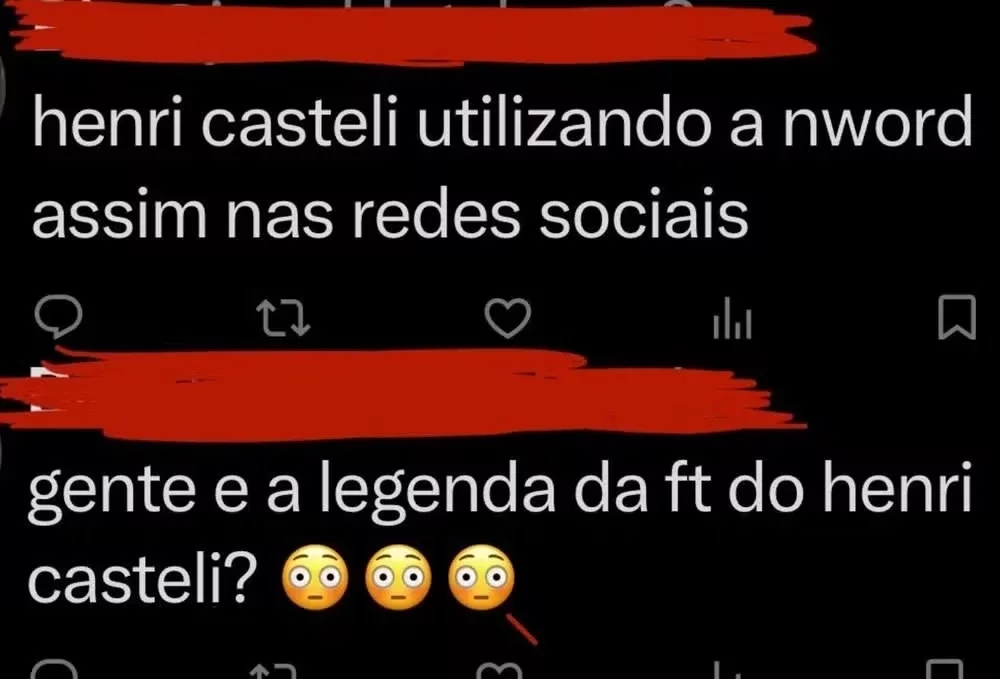Retweet the post about redes sociais
The height and width of the screenshot is (679, 1000).
point(283,319)
